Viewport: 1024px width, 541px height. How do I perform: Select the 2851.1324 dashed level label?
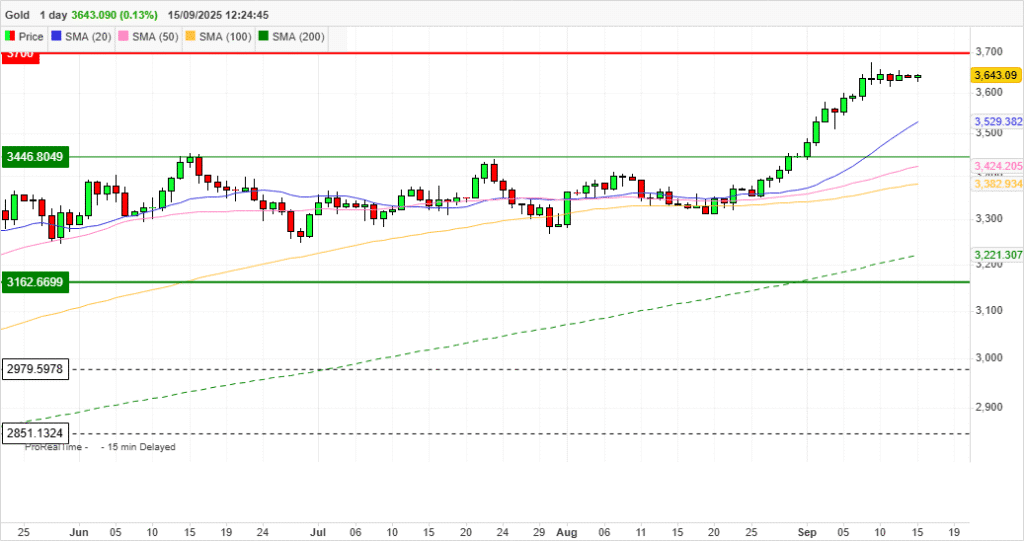[x=36, y=434]
